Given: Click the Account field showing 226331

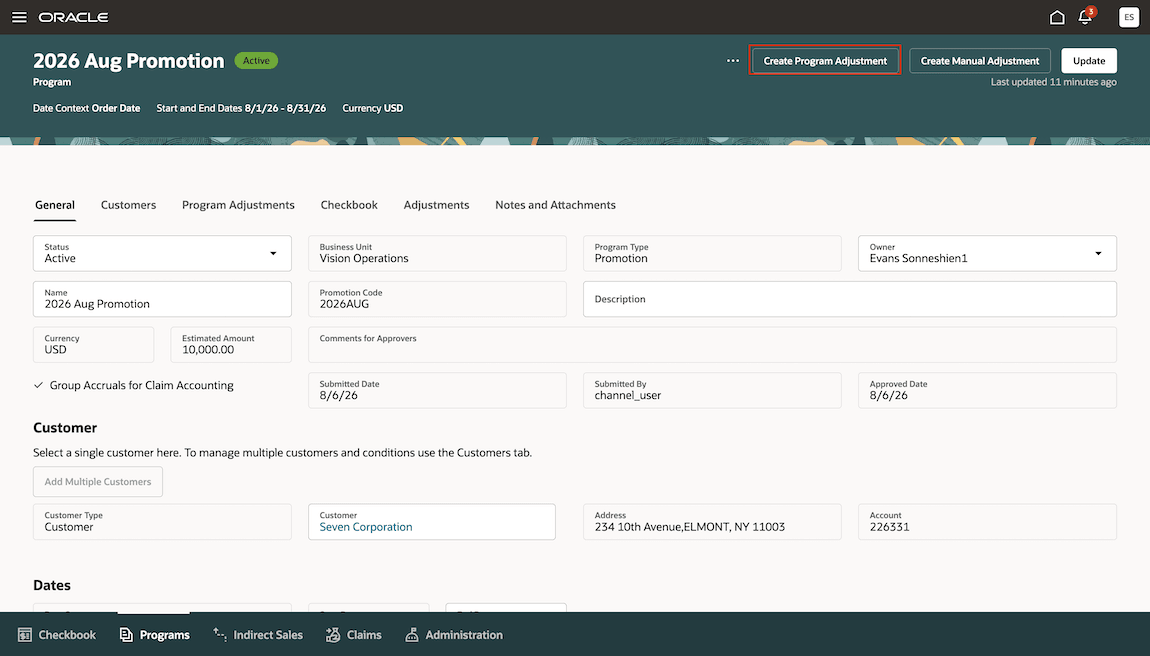Looking at the screenshot, I should tap(987, 522).
